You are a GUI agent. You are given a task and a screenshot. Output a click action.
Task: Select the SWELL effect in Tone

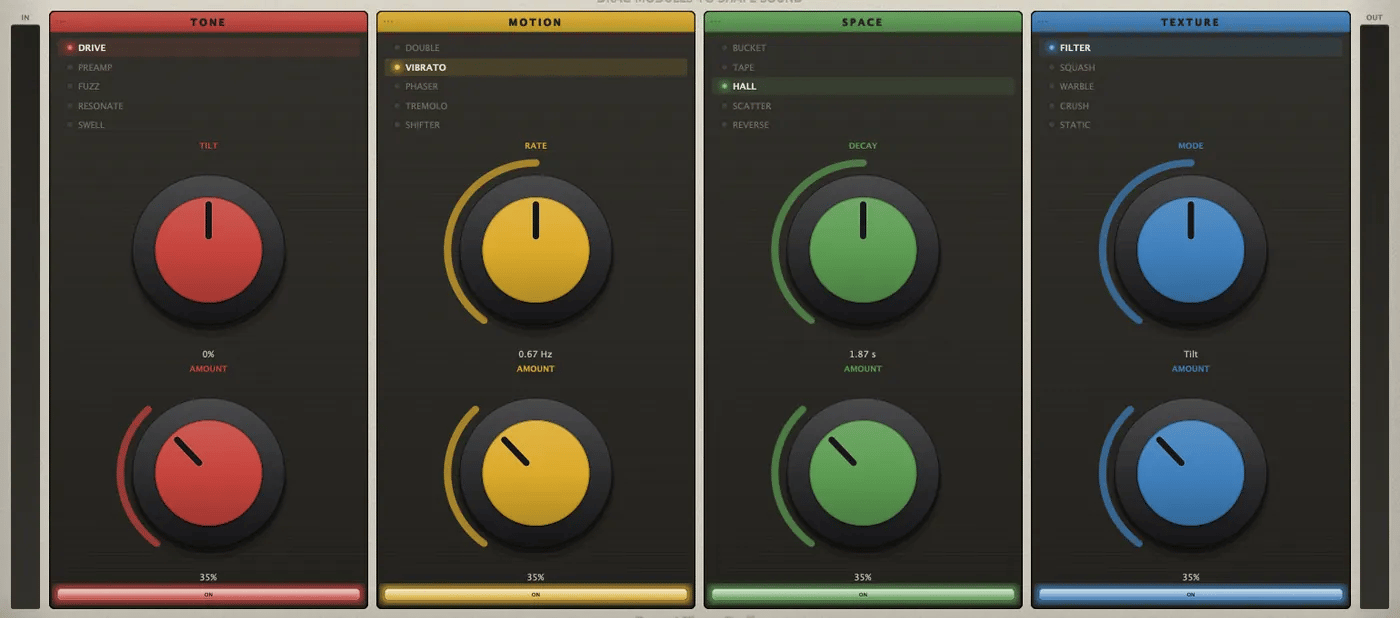point(208,125)
